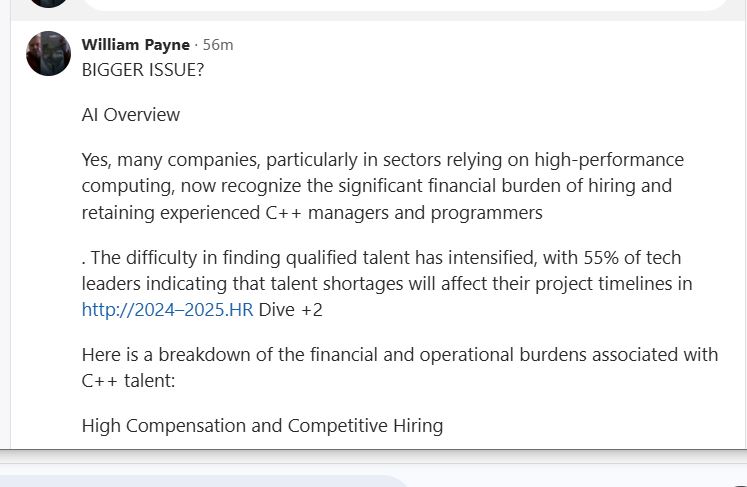The height and width of the screenshot is (487, 747).
Task: Open William Payne's profile name link
Action: point(135,45)
